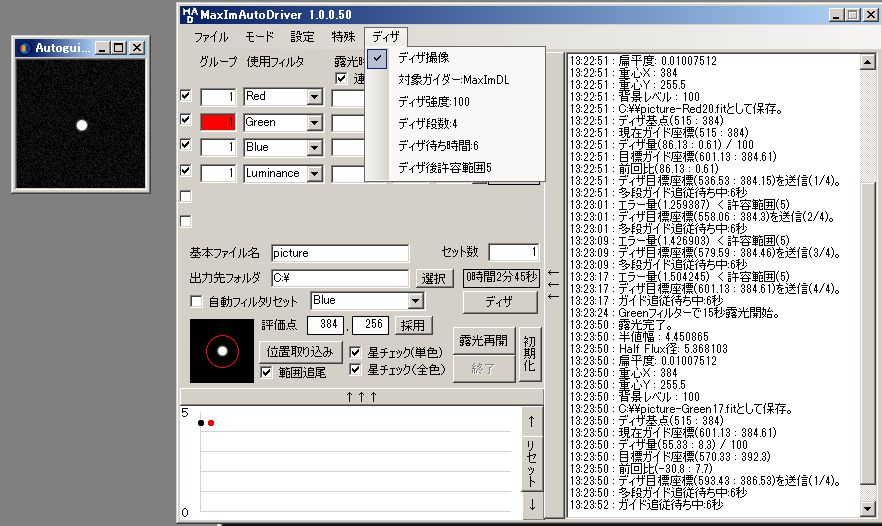The image size is (882, 526).
Task: Toggle the ディザ撮像 menu option
Action: pyautogui.click(x=454, y=58)
